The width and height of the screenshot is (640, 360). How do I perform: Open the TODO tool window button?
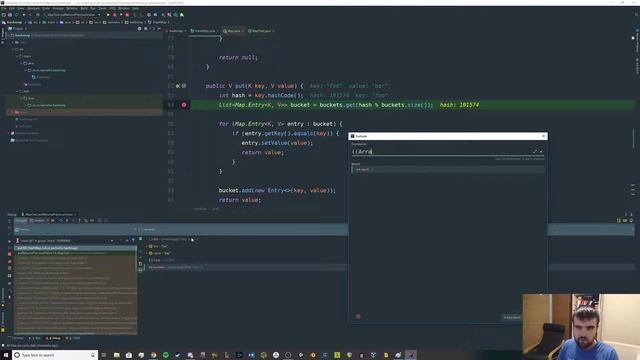pyautogui.click(x=73, y=338)
